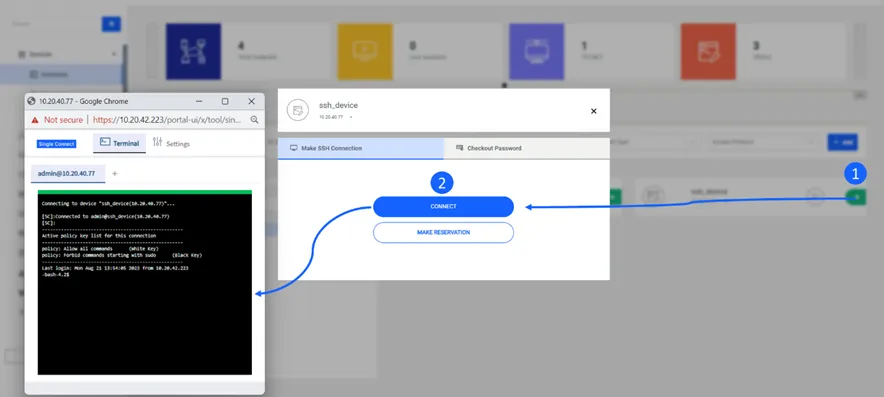Click the purple device dashboard tile
Image resolution: width=884 pixels, height=397 pixels.
pyautogui.click(x=536, y=51)
